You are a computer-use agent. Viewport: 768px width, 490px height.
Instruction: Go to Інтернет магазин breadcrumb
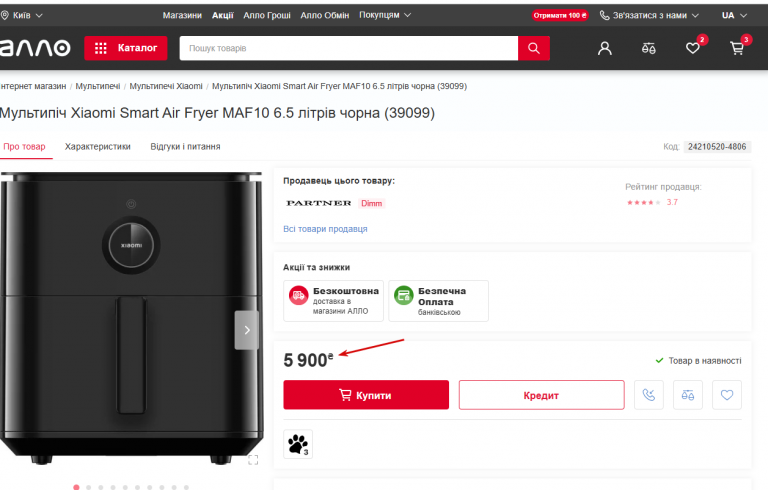(33, 86)
